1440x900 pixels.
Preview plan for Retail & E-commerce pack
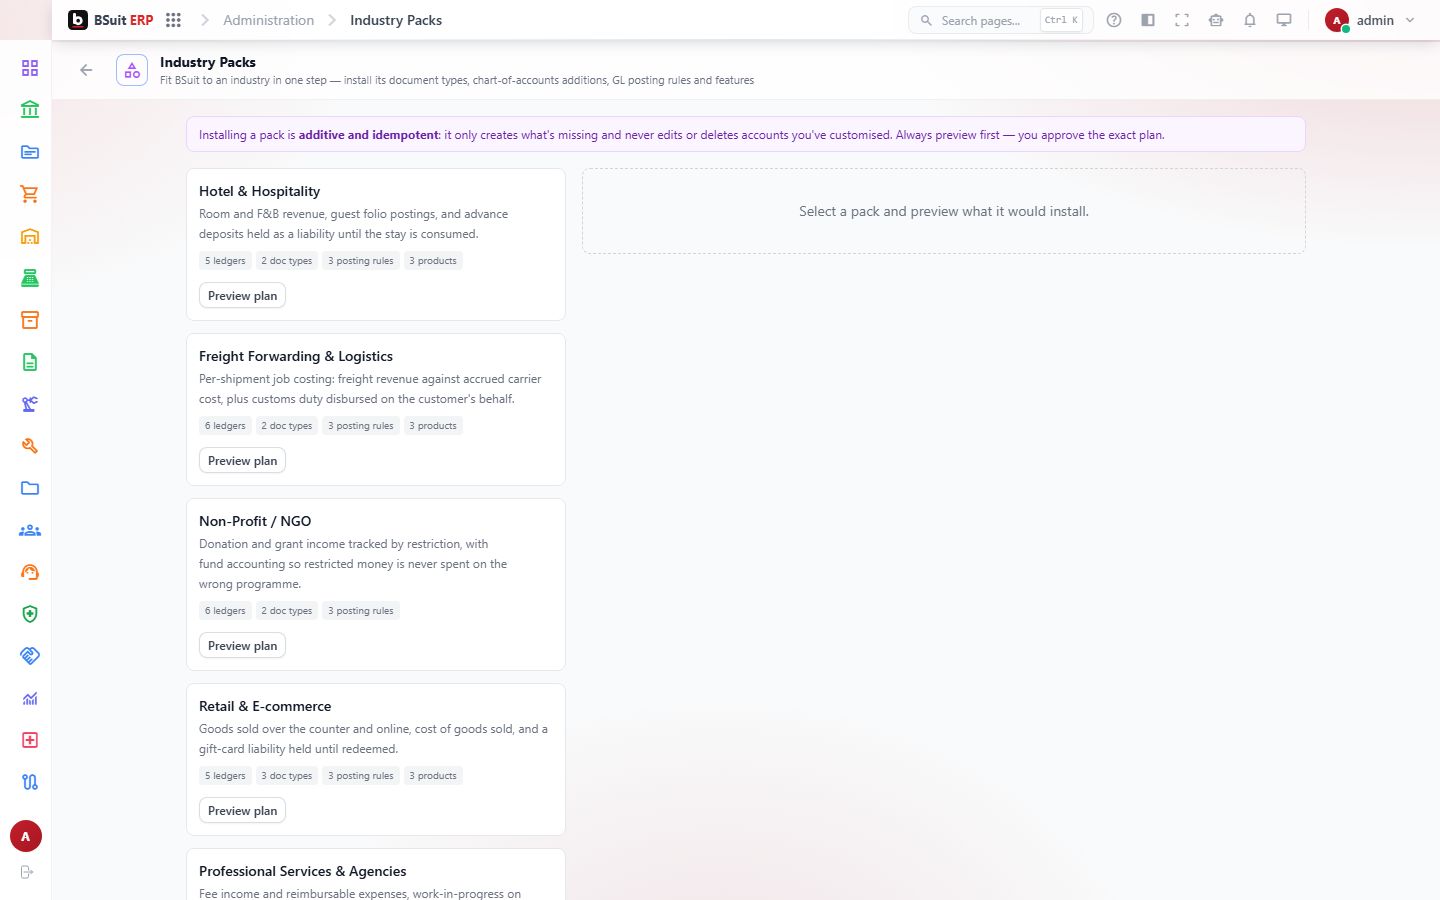point(243,811)
